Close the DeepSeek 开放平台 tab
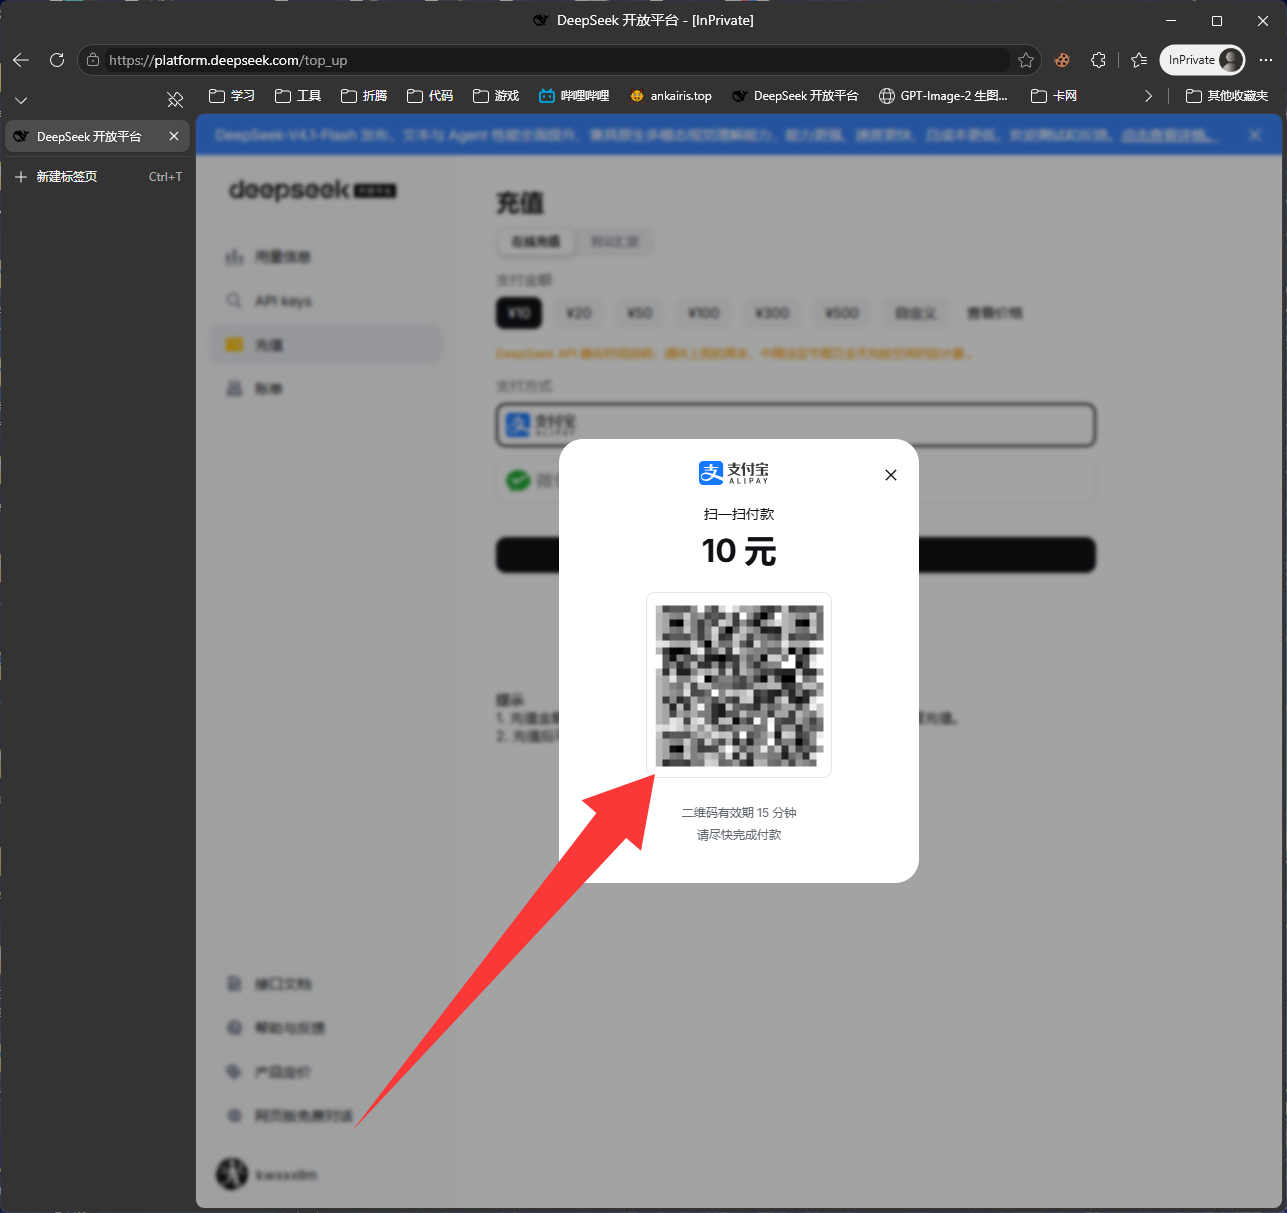1287x1213 pixels. [x=174, y=136]
